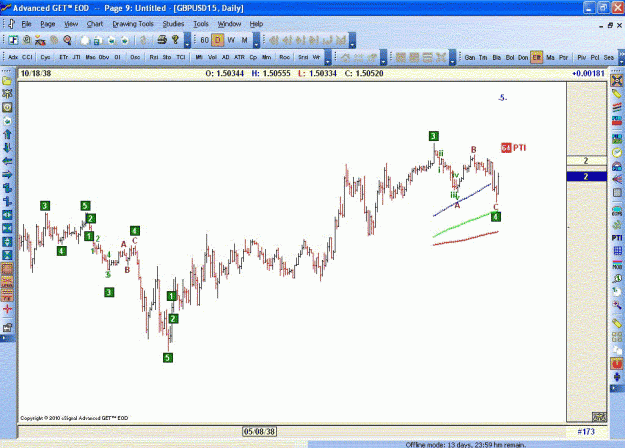Click the MOB tool icon
625x448 pixels.
coord(617,264)
